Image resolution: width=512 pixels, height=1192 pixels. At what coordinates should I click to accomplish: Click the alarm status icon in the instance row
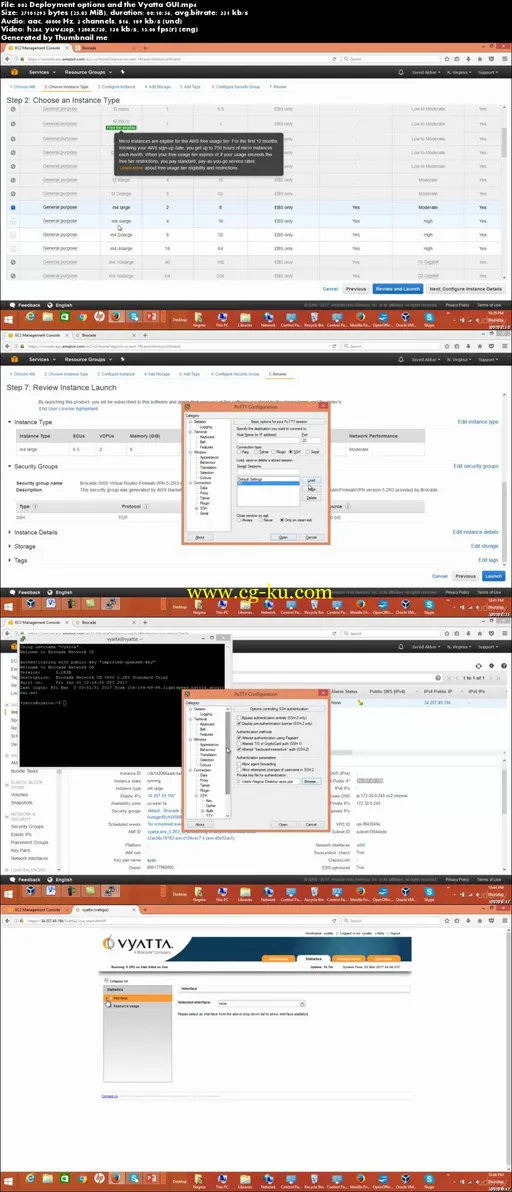point(361,703)
